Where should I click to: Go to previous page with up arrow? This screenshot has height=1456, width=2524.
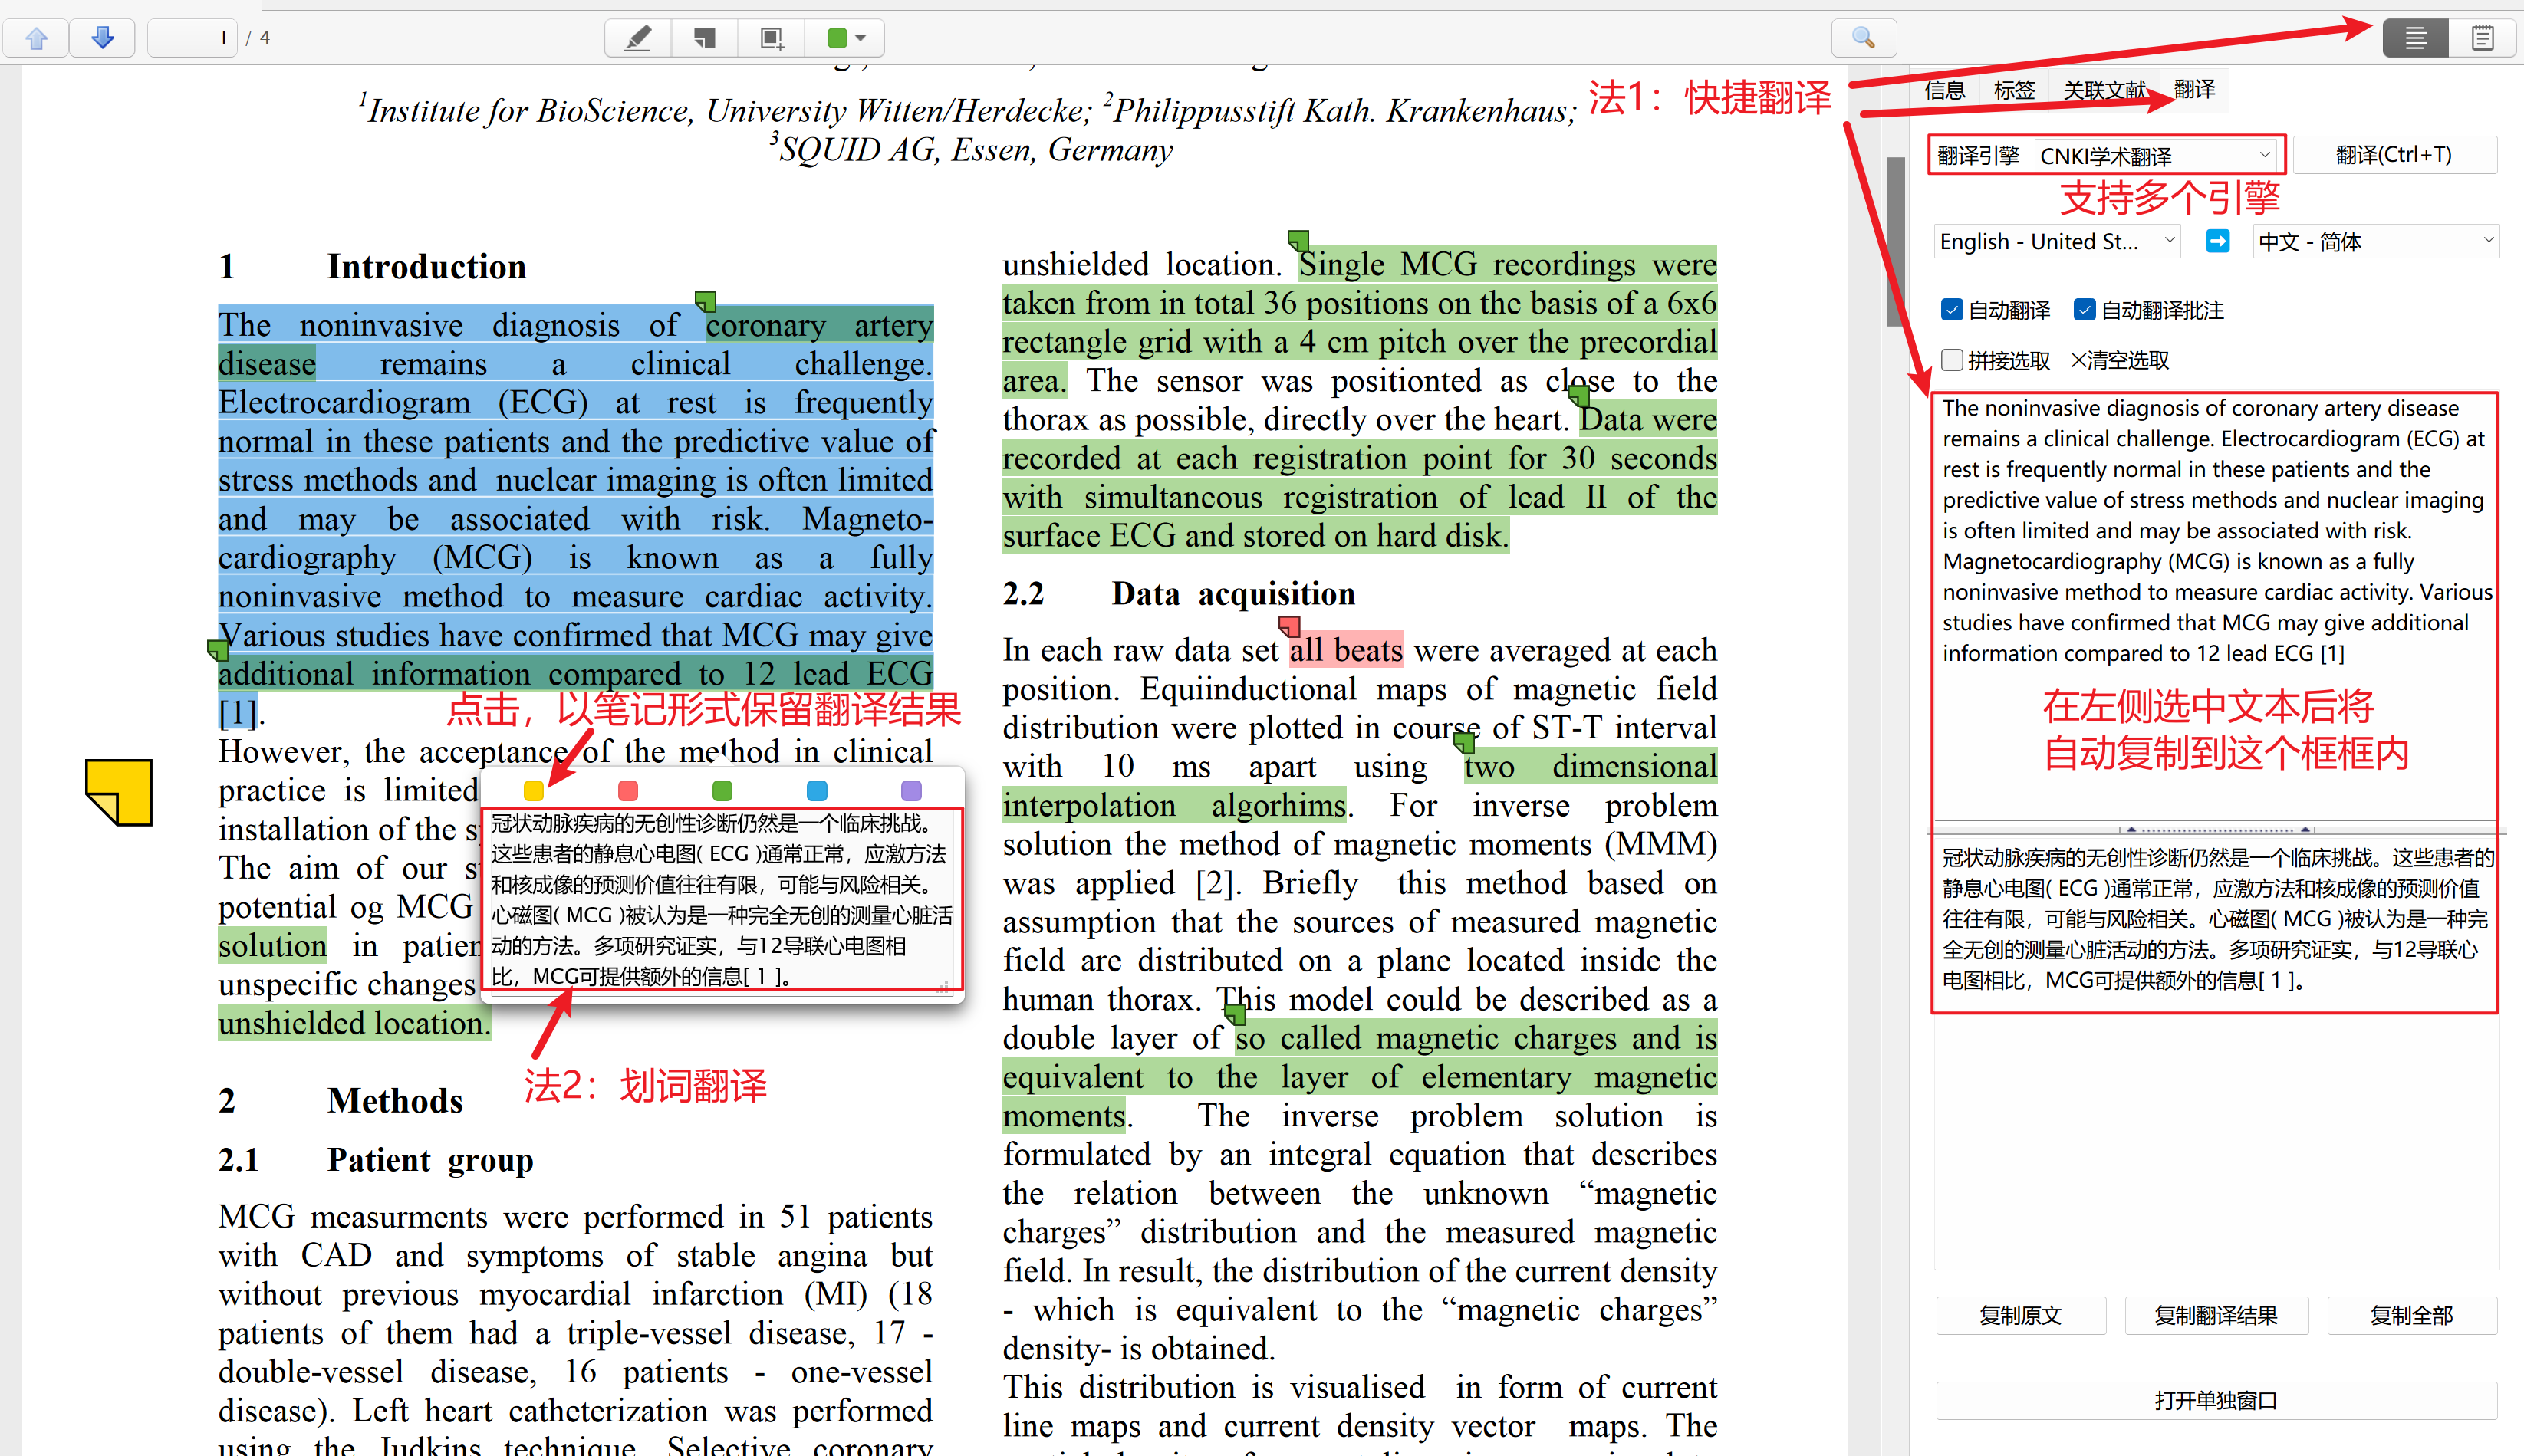tap(37, 38)
